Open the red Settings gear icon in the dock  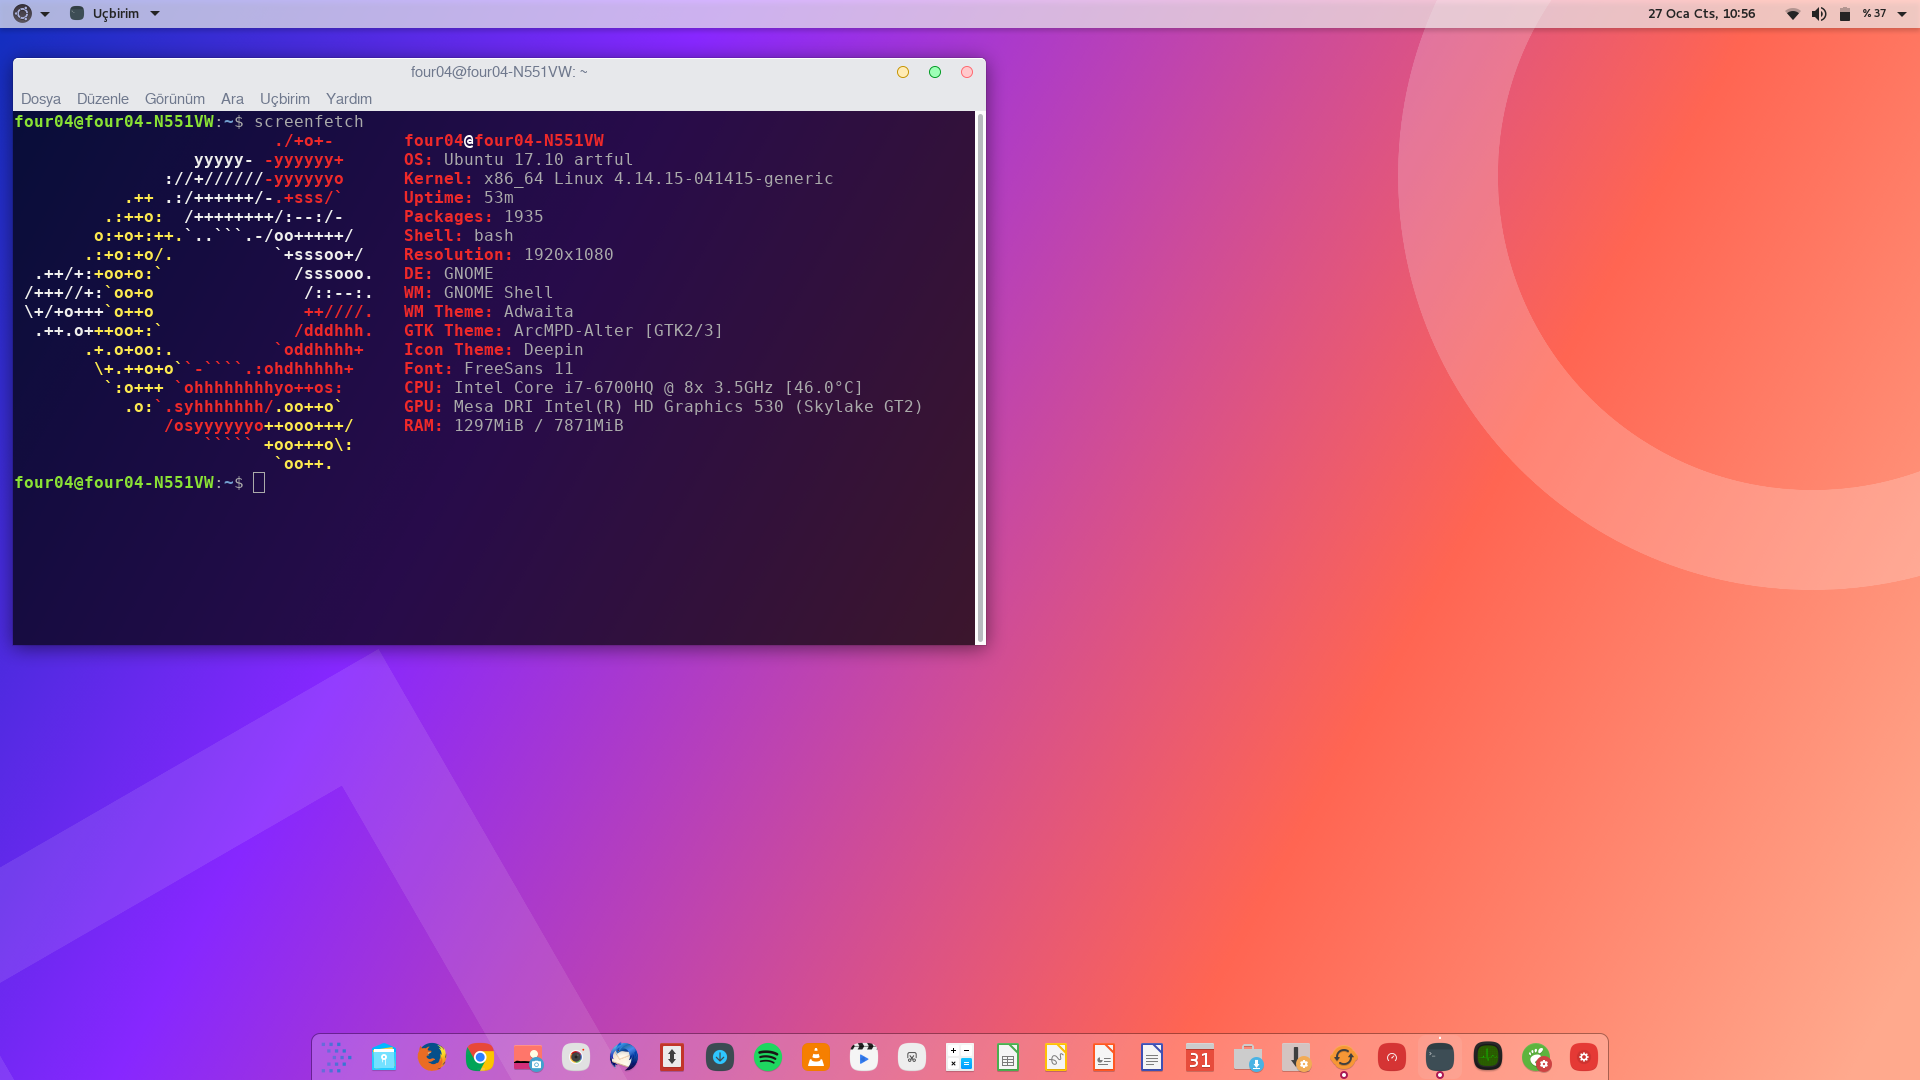(1584, 1057)
